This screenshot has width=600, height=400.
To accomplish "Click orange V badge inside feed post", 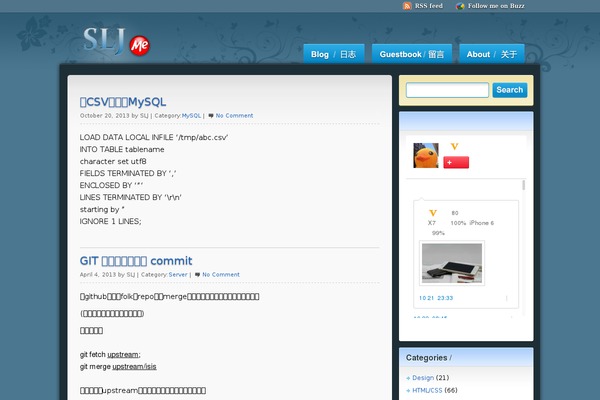I will [x=433, y=213].
